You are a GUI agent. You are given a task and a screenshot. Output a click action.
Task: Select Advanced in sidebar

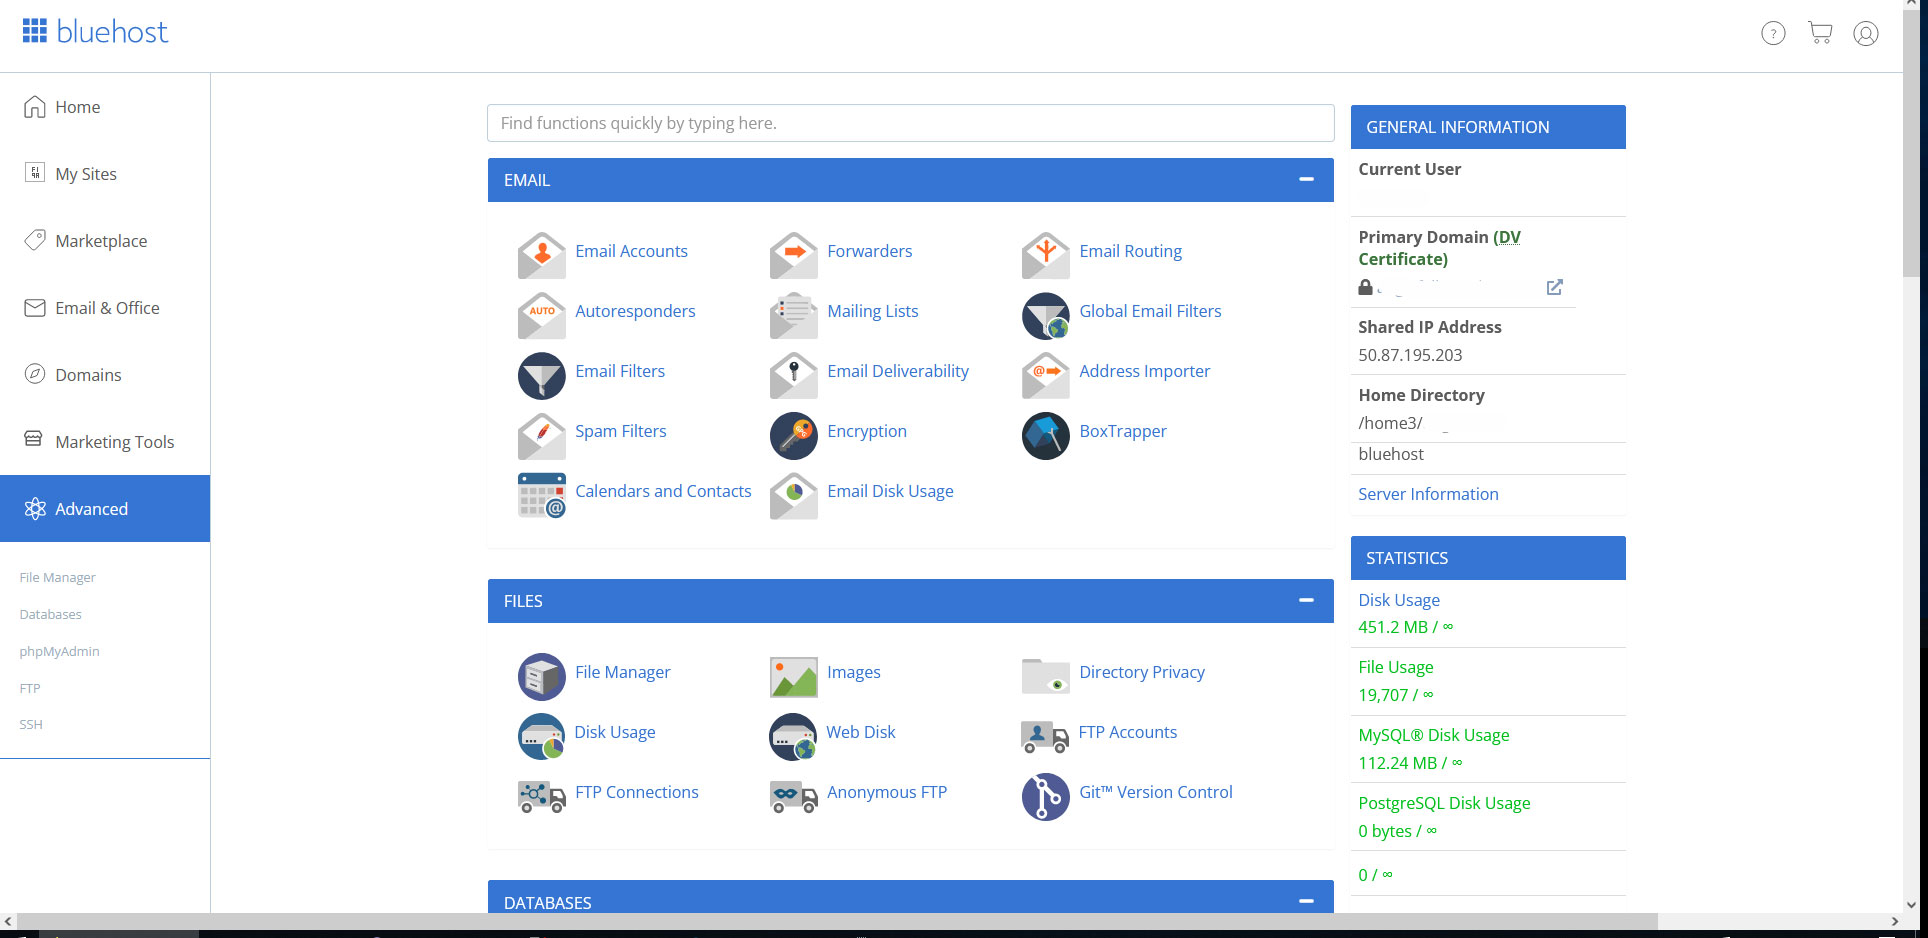pyautogui.click(x=105, y=508)
